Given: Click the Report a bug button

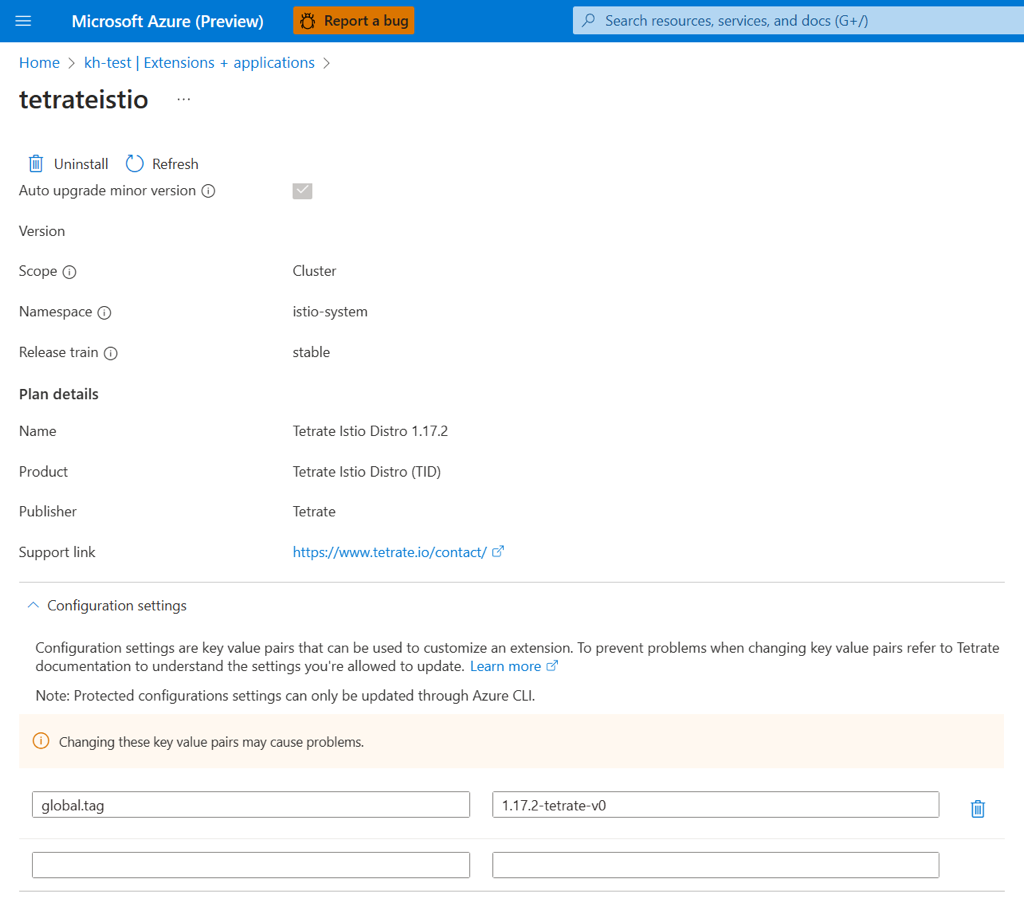Looking at the screenshot, I should point(353,20).
